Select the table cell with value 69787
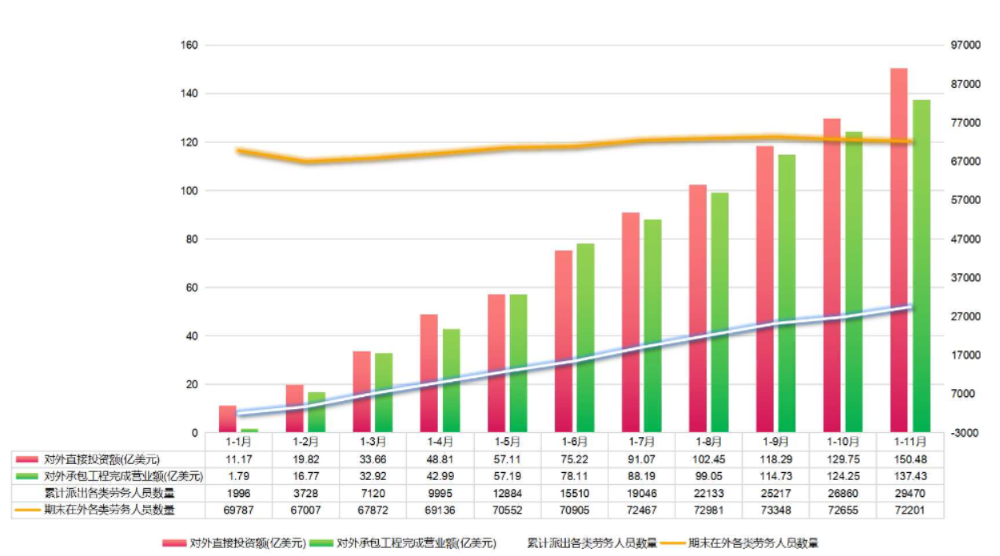This screenshot has height=556, width=1000. coord(237,509)
